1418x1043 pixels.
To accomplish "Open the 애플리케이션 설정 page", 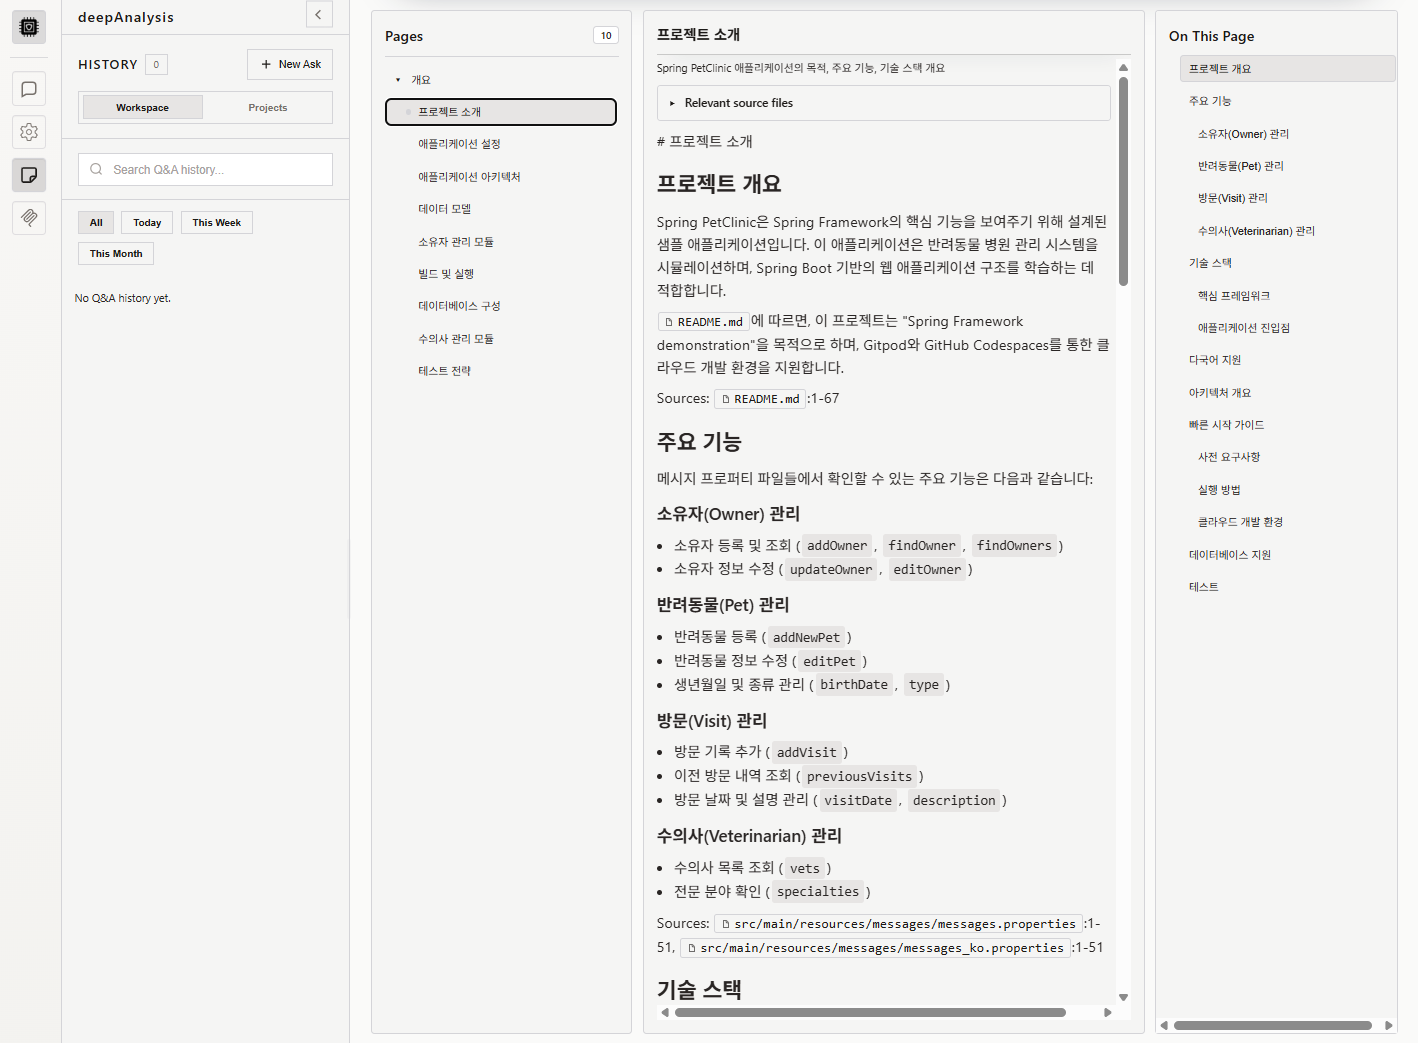I will (459, 144).
